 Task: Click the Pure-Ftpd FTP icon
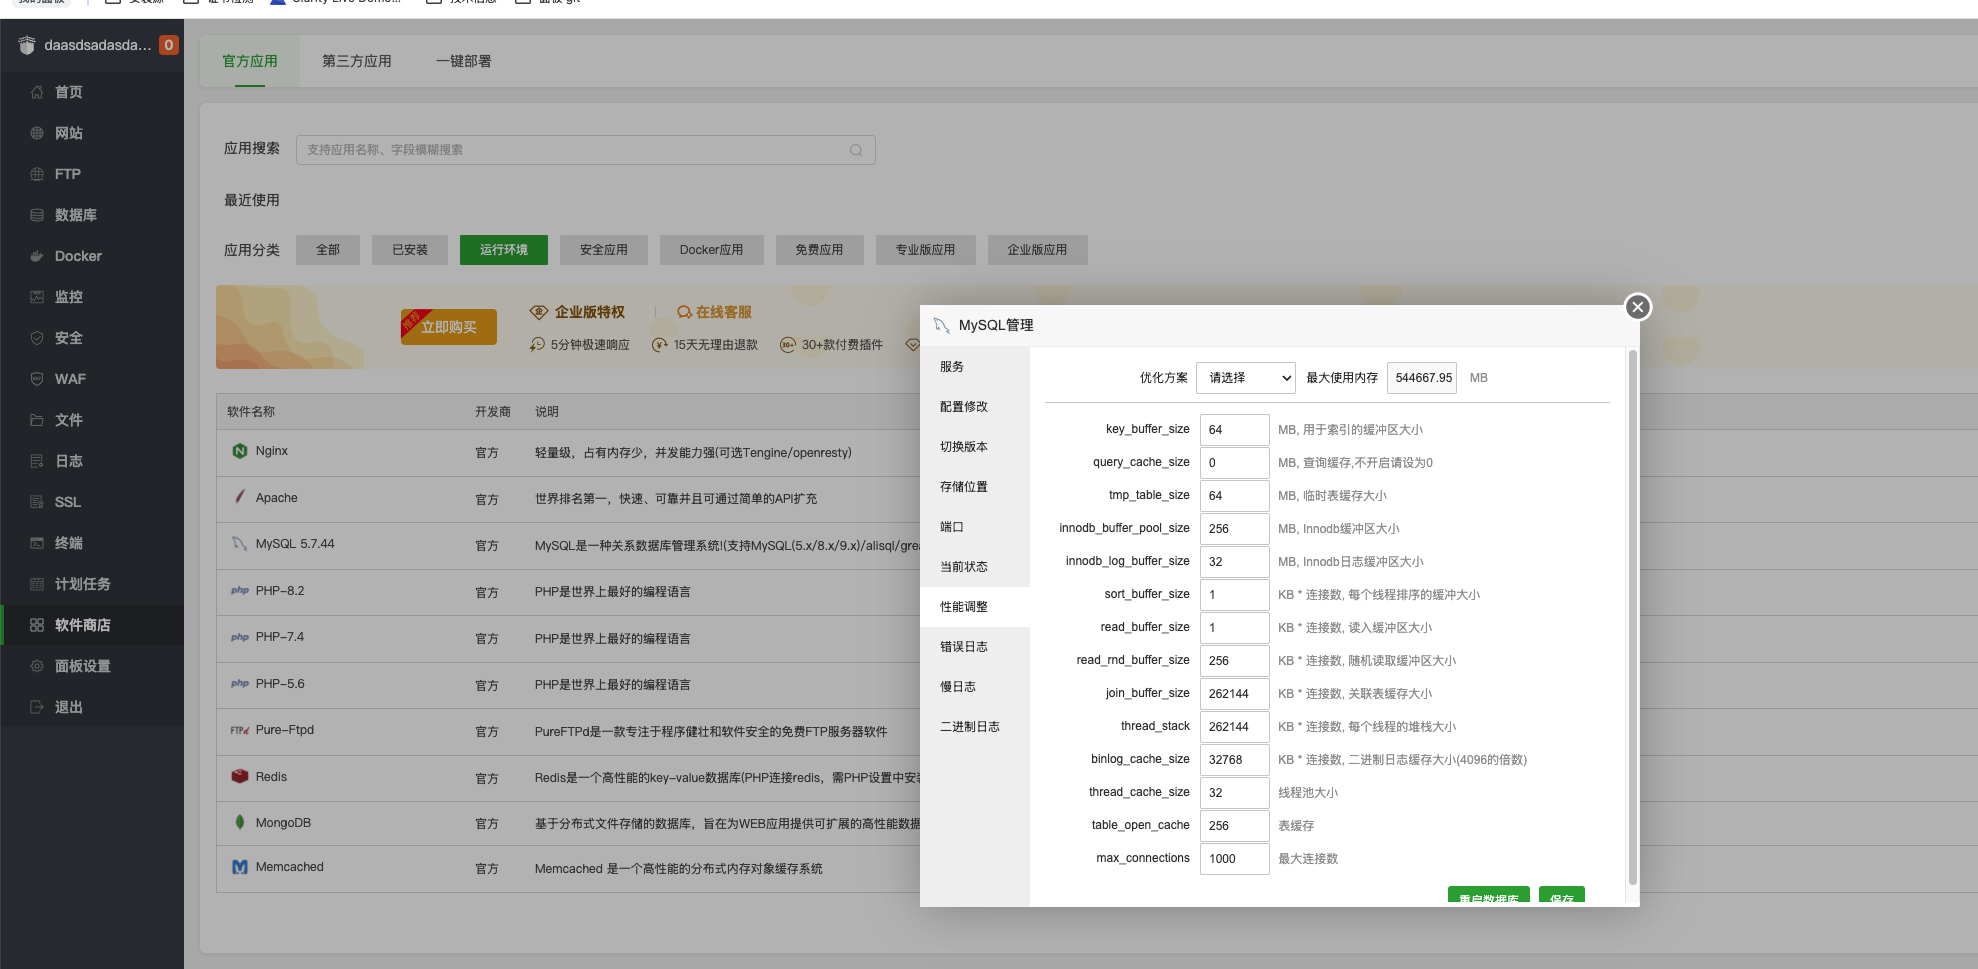(240, 730)
